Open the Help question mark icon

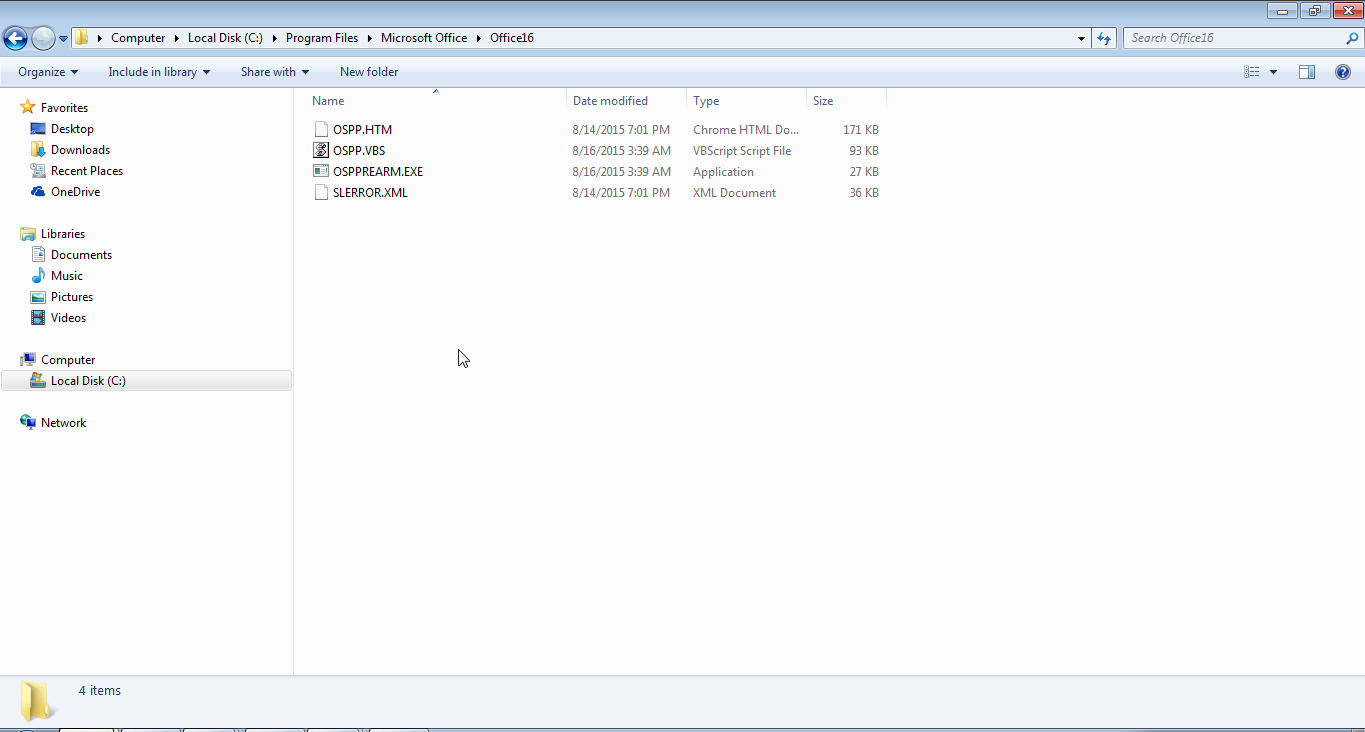tap(1343, 72)
